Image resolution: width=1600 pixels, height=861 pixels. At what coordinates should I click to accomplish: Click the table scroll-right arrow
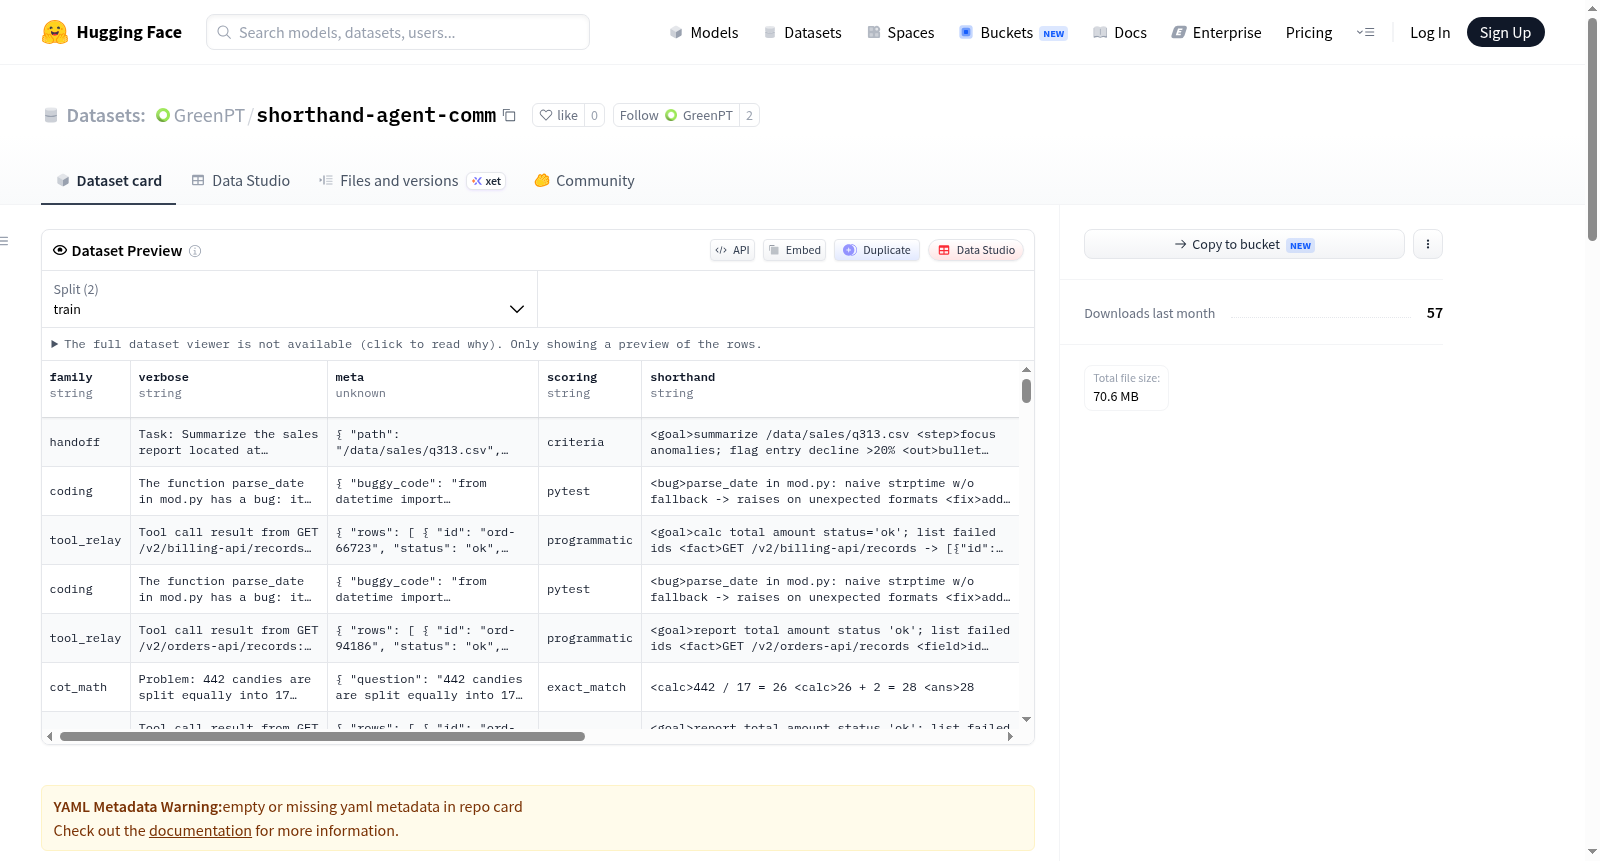click(1010, 737)
